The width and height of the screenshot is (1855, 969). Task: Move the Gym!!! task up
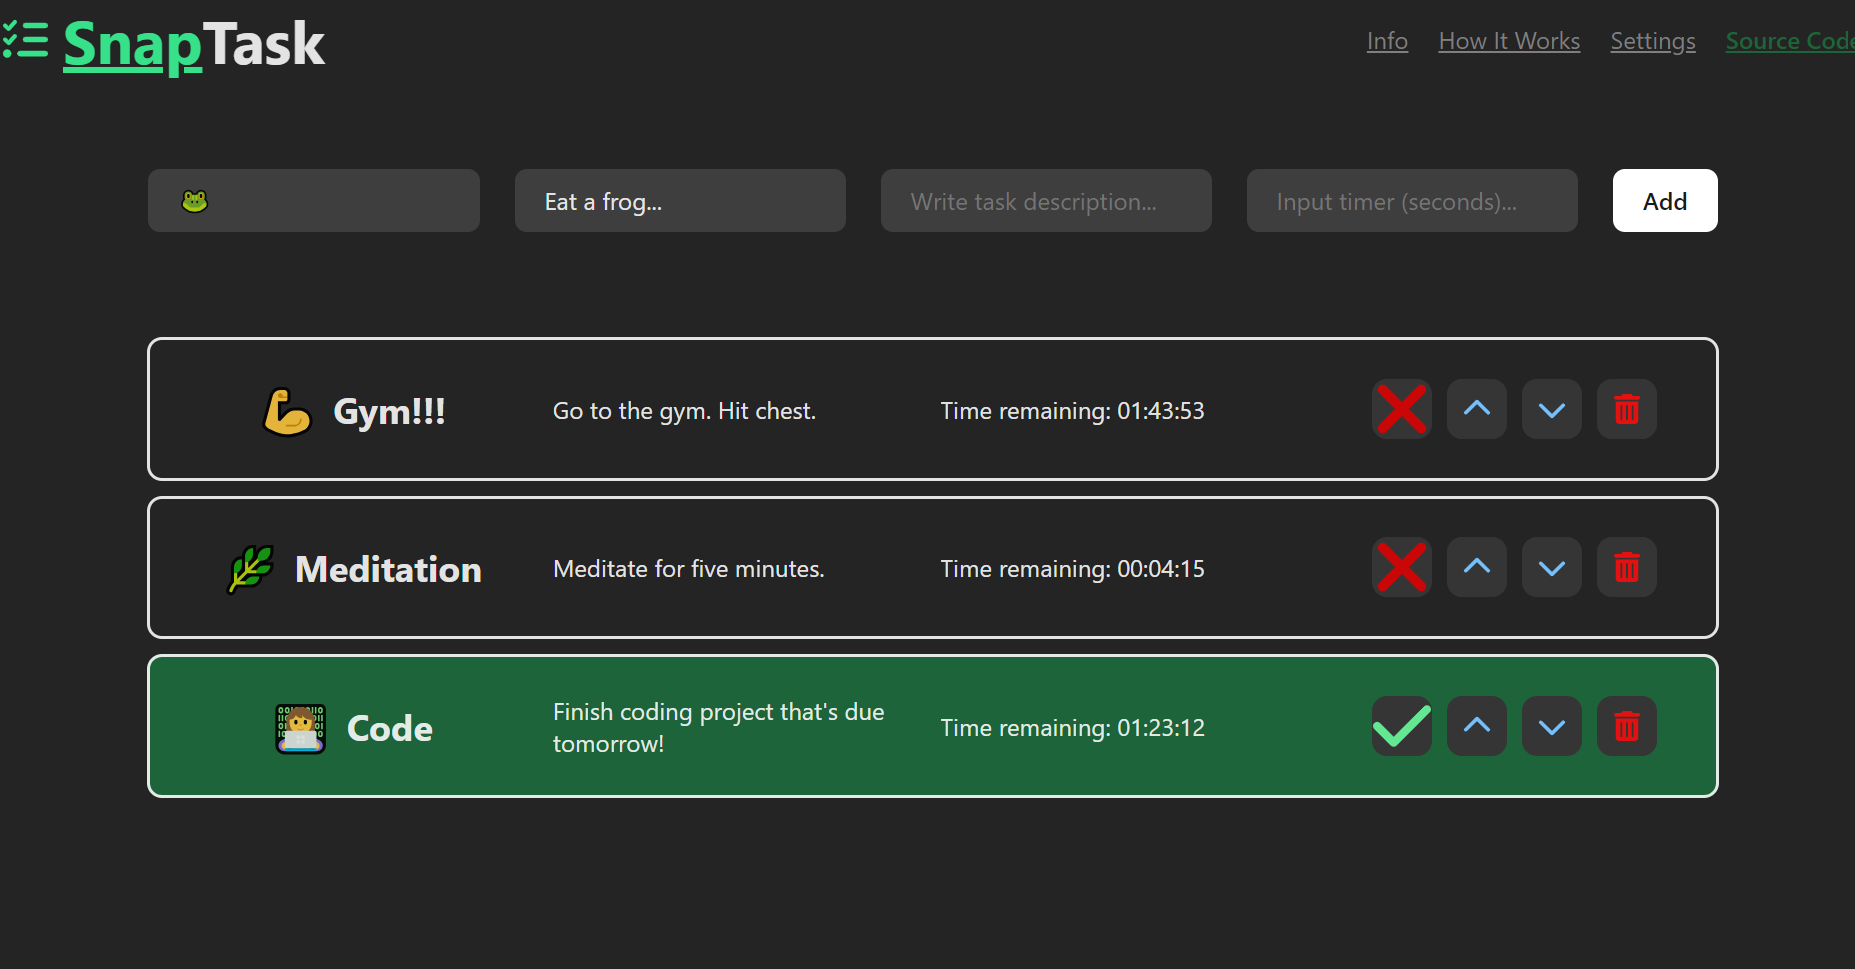click(x=1476, y=409)
